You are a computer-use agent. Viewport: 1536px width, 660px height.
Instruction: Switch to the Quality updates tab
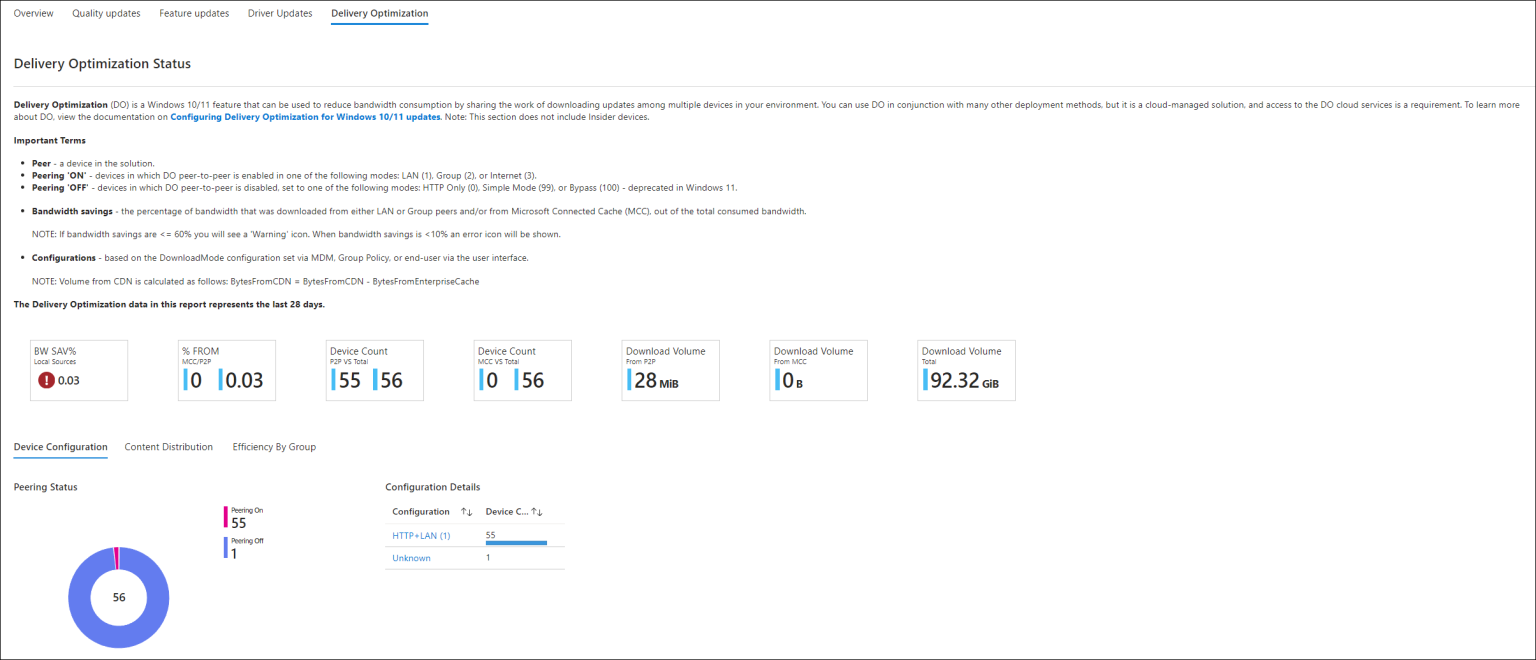tap(106, 13)
